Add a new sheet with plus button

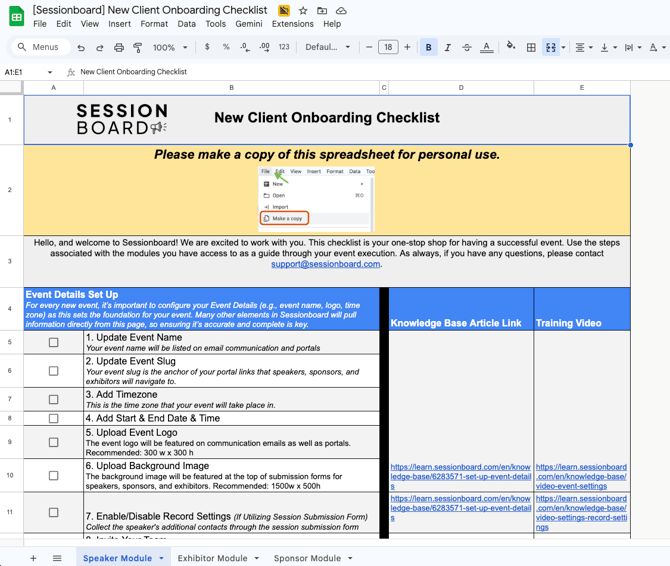tap(33, 558)
